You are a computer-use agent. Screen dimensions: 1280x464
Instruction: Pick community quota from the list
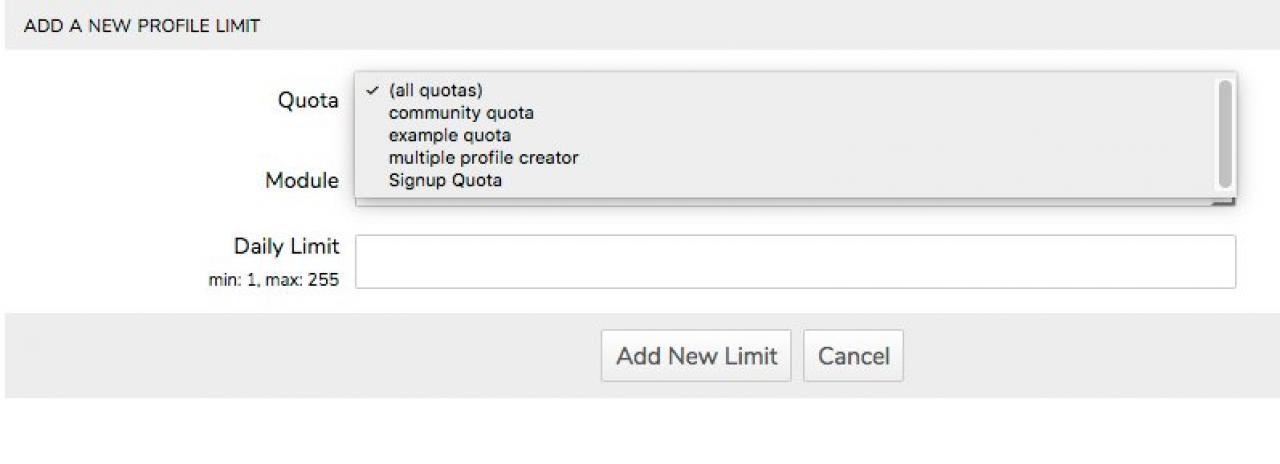(x=461, y=113)
